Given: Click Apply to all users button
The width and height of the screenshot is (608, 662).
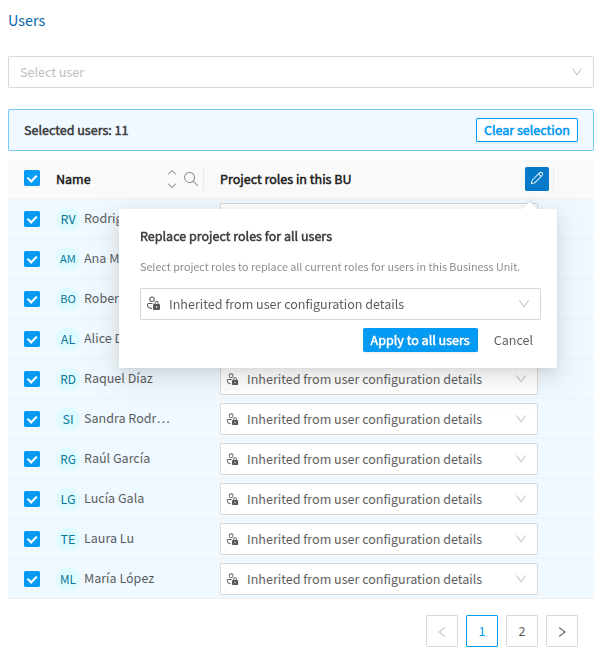Looking at the screenshot, I should (x=420, y=340).
